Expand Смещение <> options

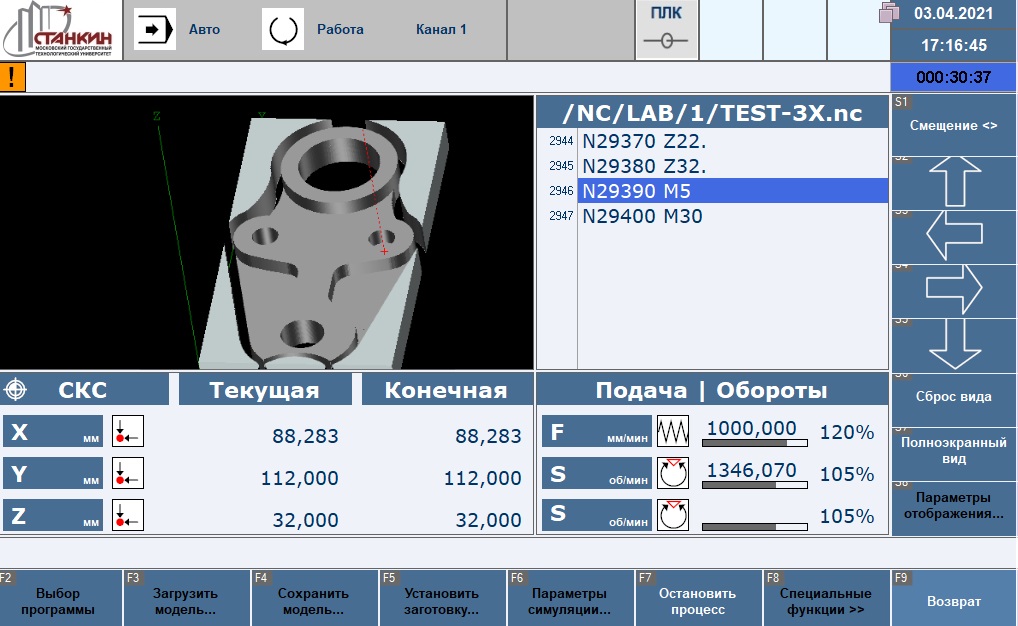(953, 126)
